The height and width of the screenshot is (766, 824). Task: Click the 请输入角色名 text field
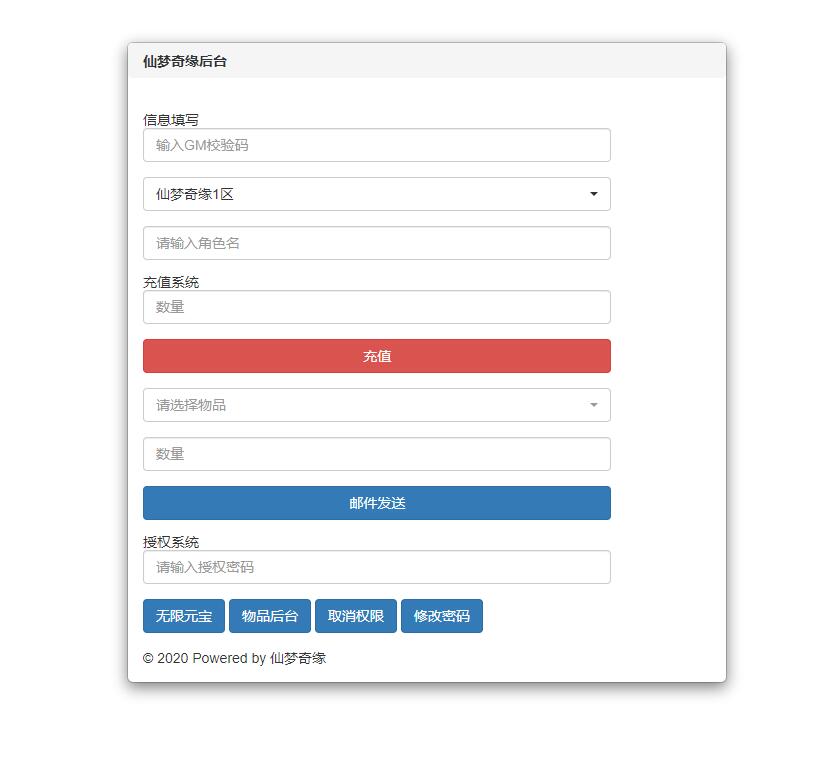376,243
